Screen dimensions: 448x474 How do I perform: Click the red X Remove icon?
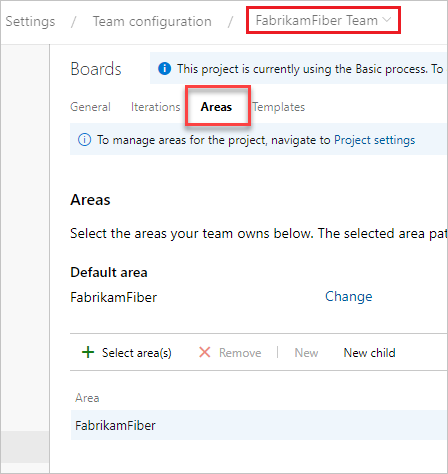[x=205, y=352]
